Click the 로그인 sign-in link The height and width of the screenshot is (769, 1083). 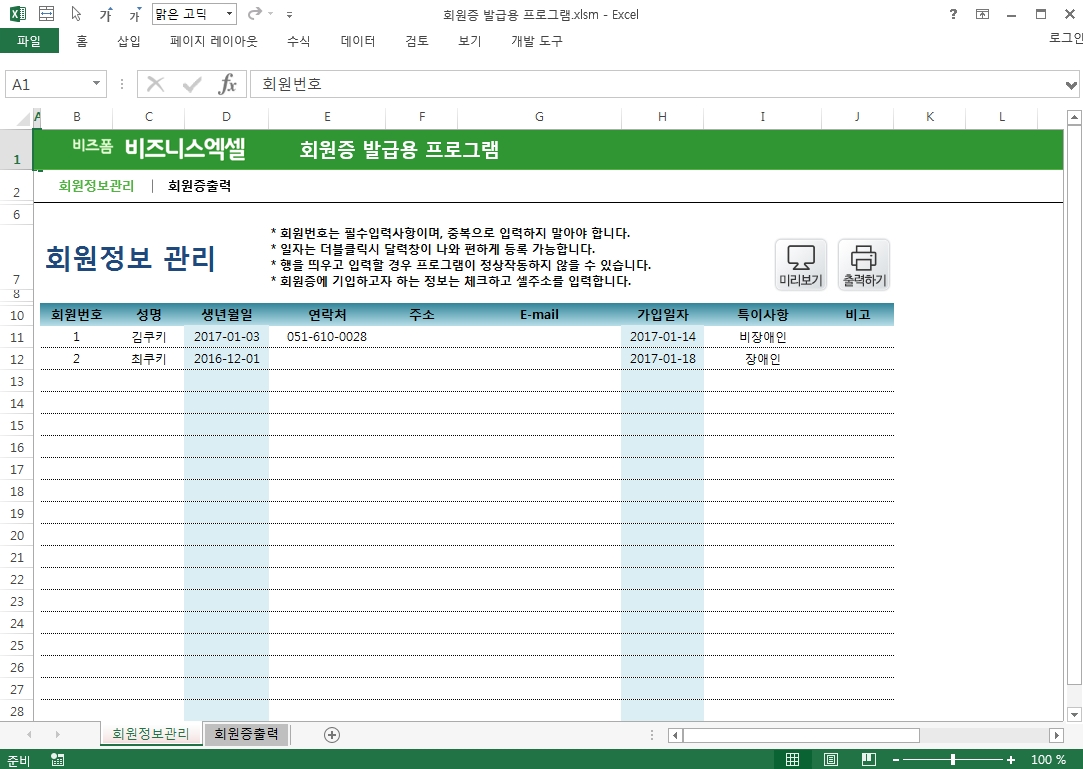pos(1066,38)
